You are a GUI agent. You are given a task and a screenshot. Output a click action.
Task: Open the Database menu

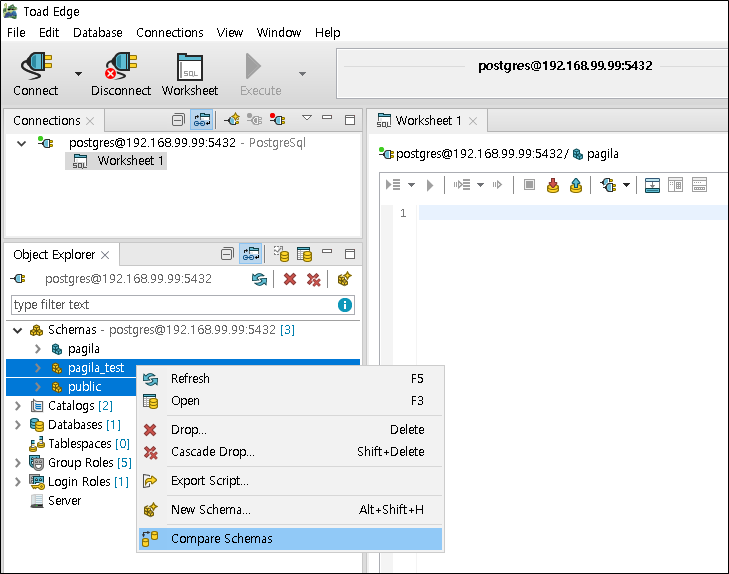(98, 33)
